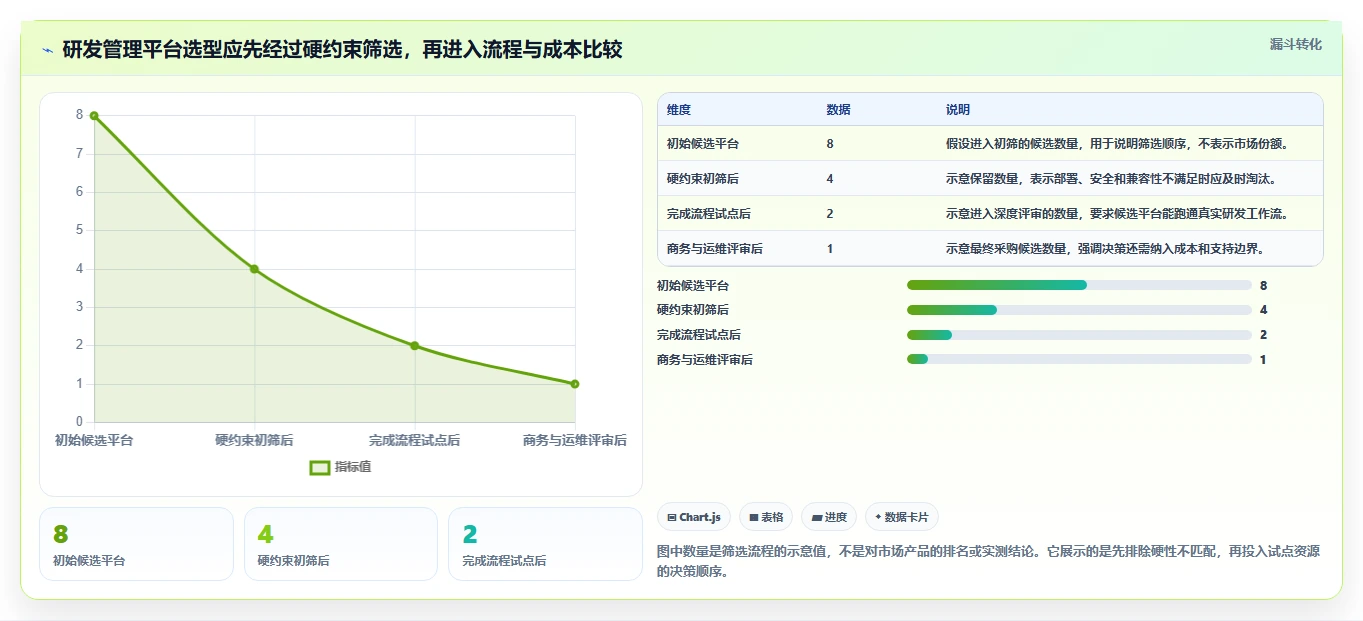Select the 表格 chip
This screenshot has height=621, width=1363.
click(766, 517)
